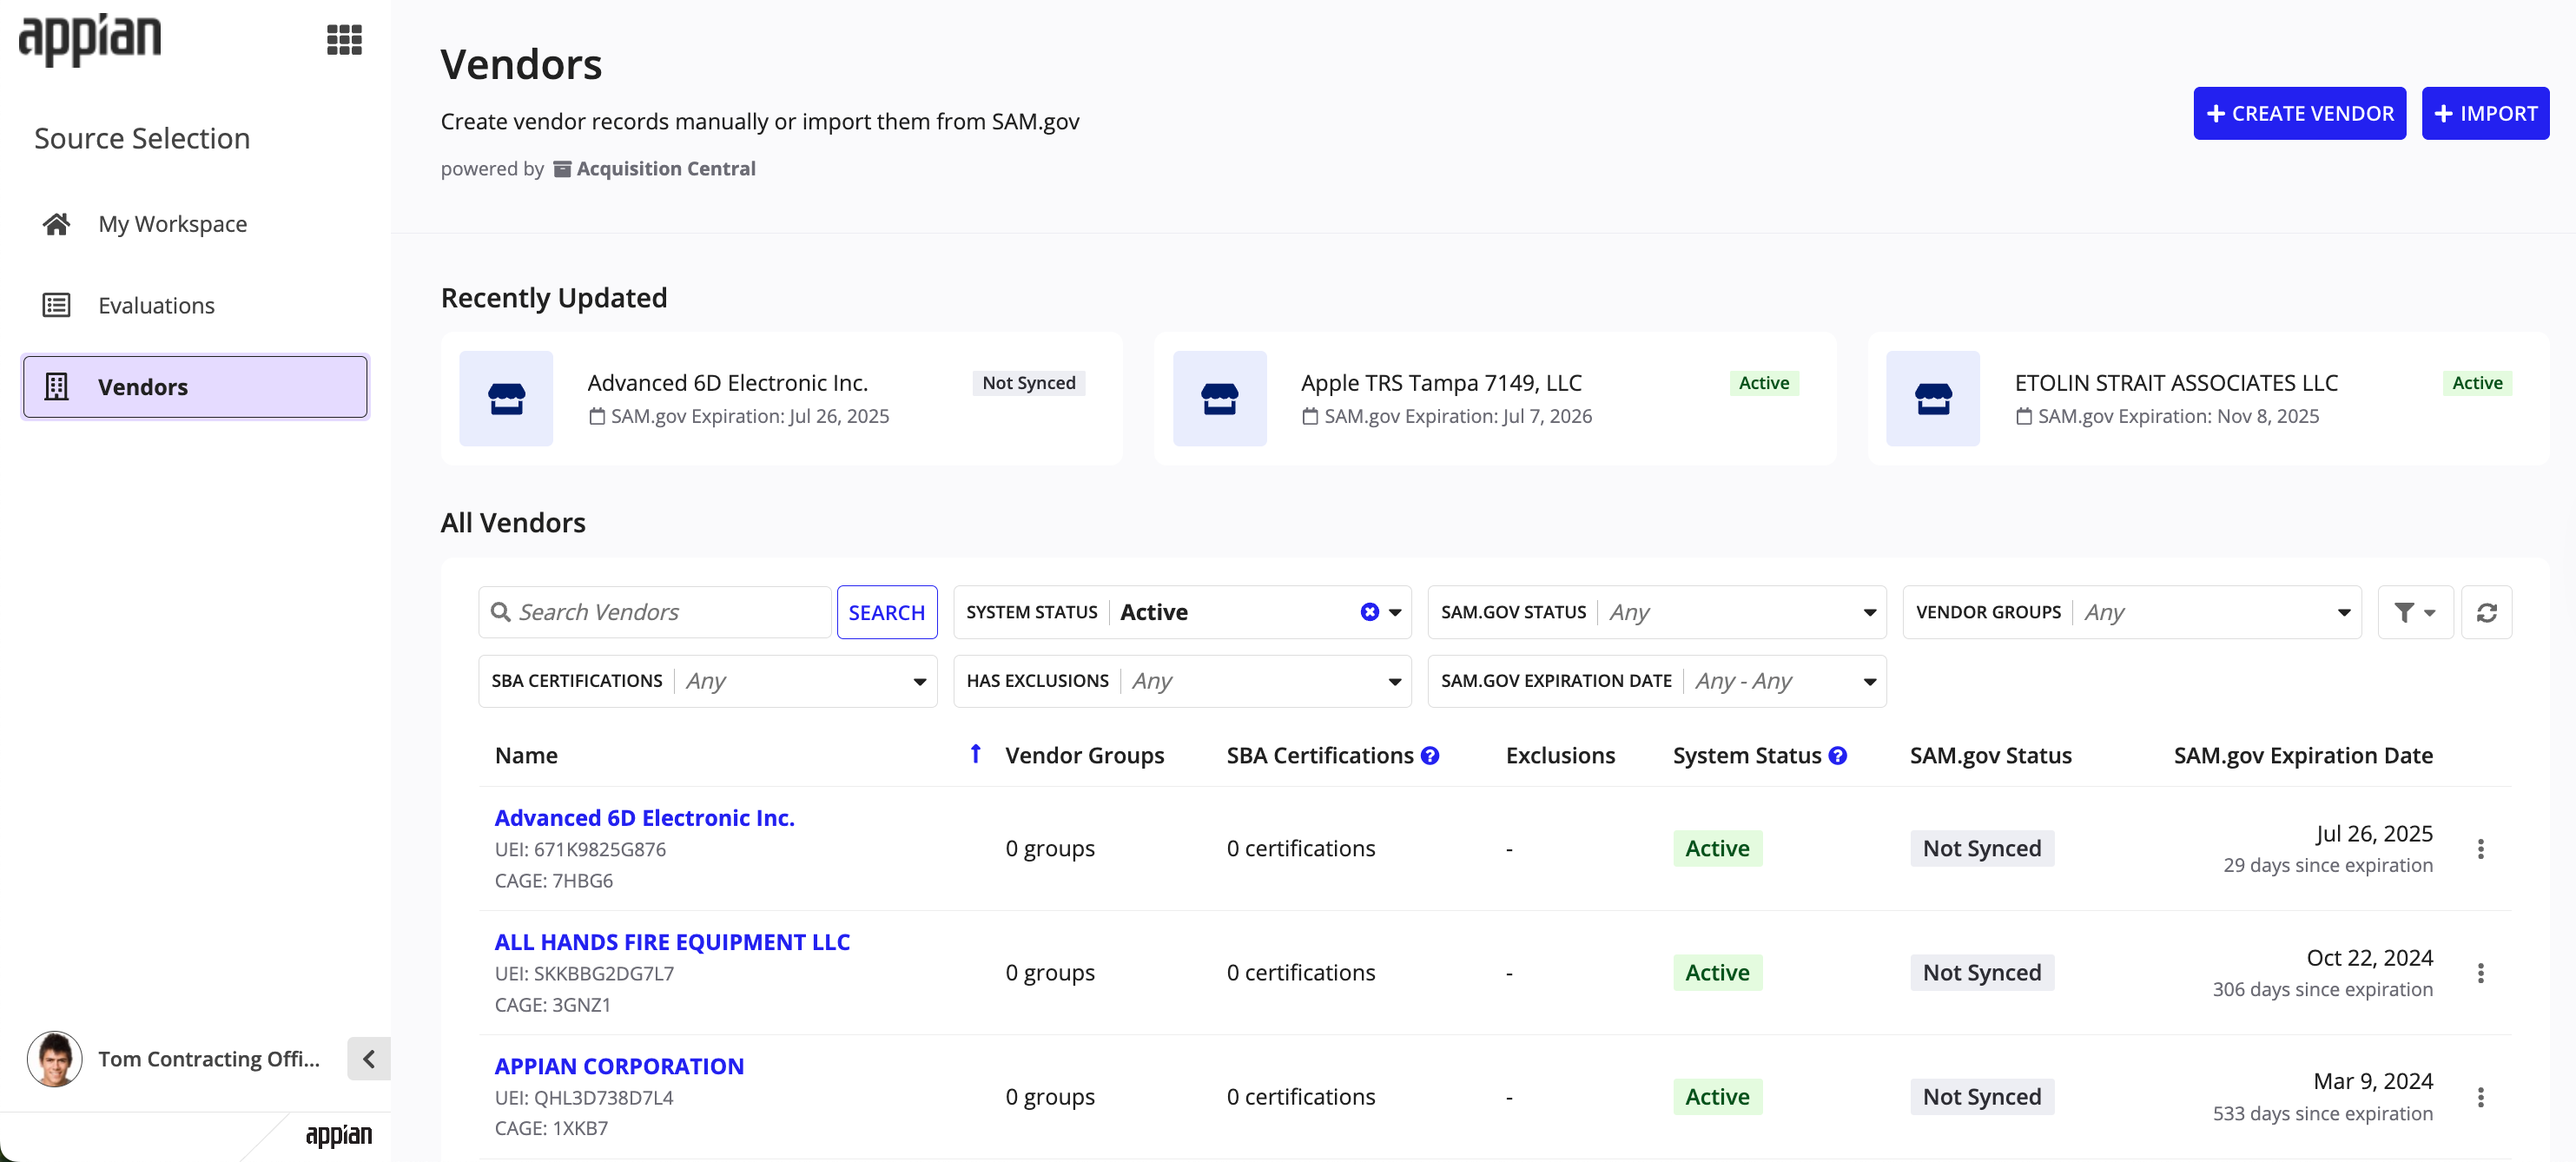
Task: Click the CREATE VENDOR button
Action: tap(2299, 113)
